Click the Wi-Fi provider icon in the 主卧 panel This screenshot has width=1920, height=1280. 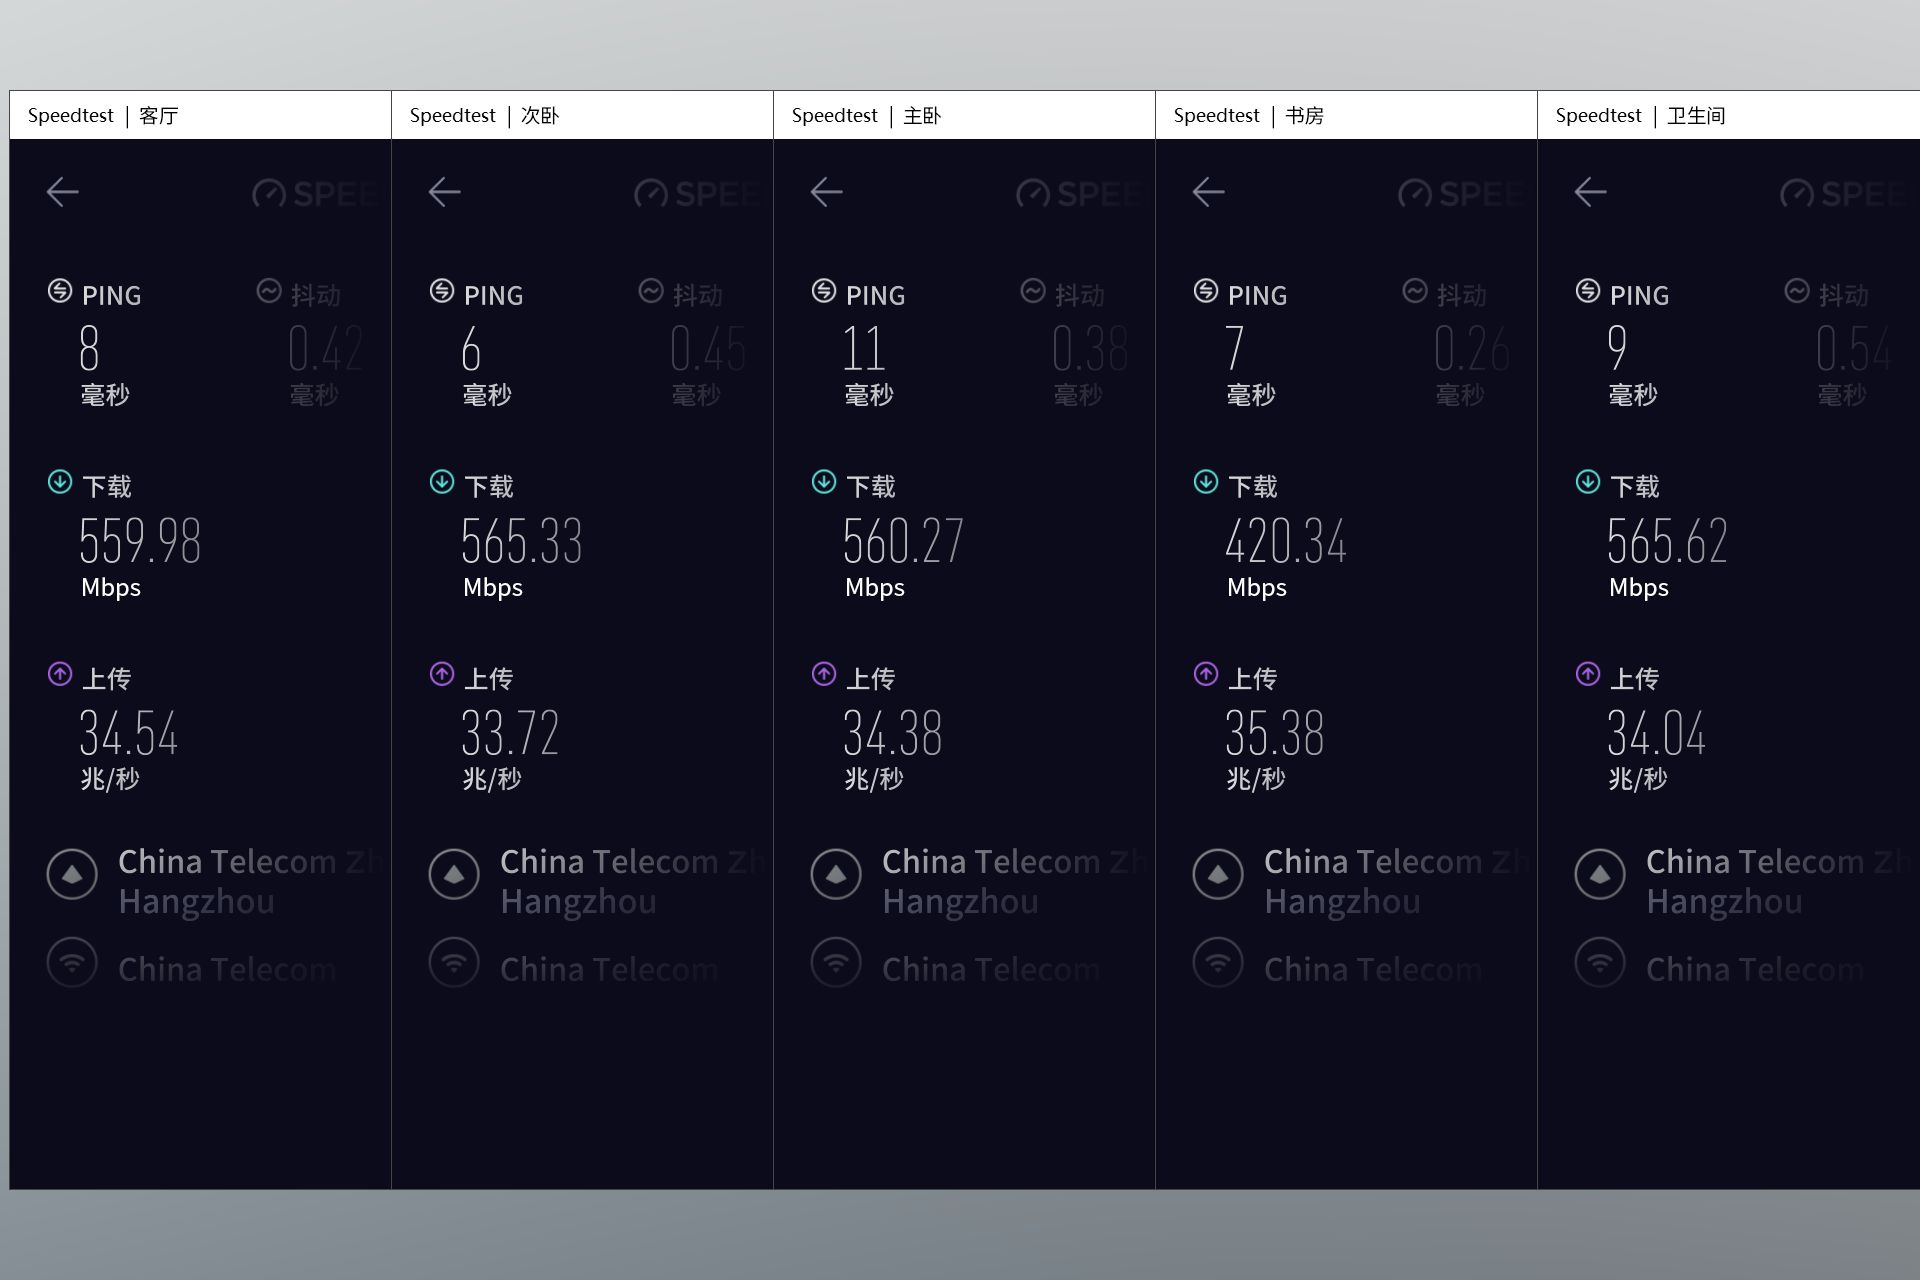tap(836, 963)
